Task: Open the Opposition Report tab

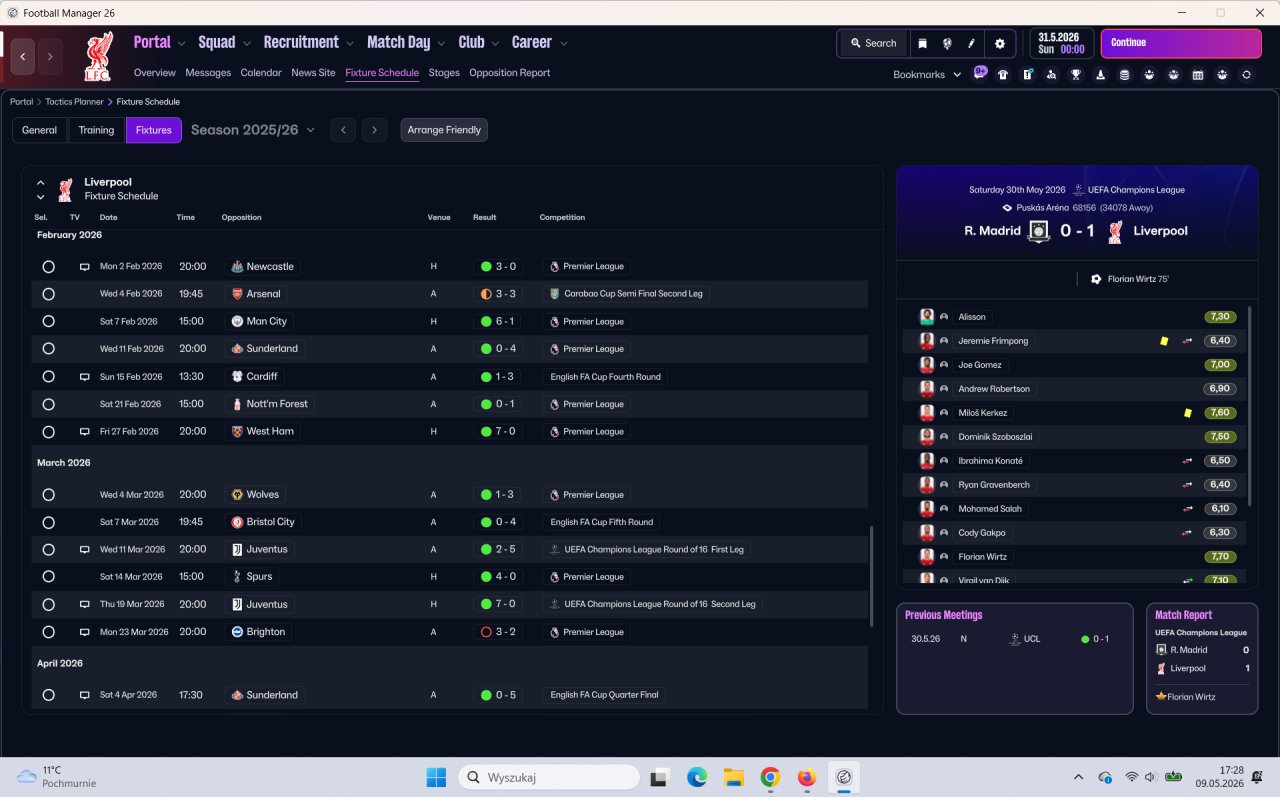Action: click(x=510, y=73)
